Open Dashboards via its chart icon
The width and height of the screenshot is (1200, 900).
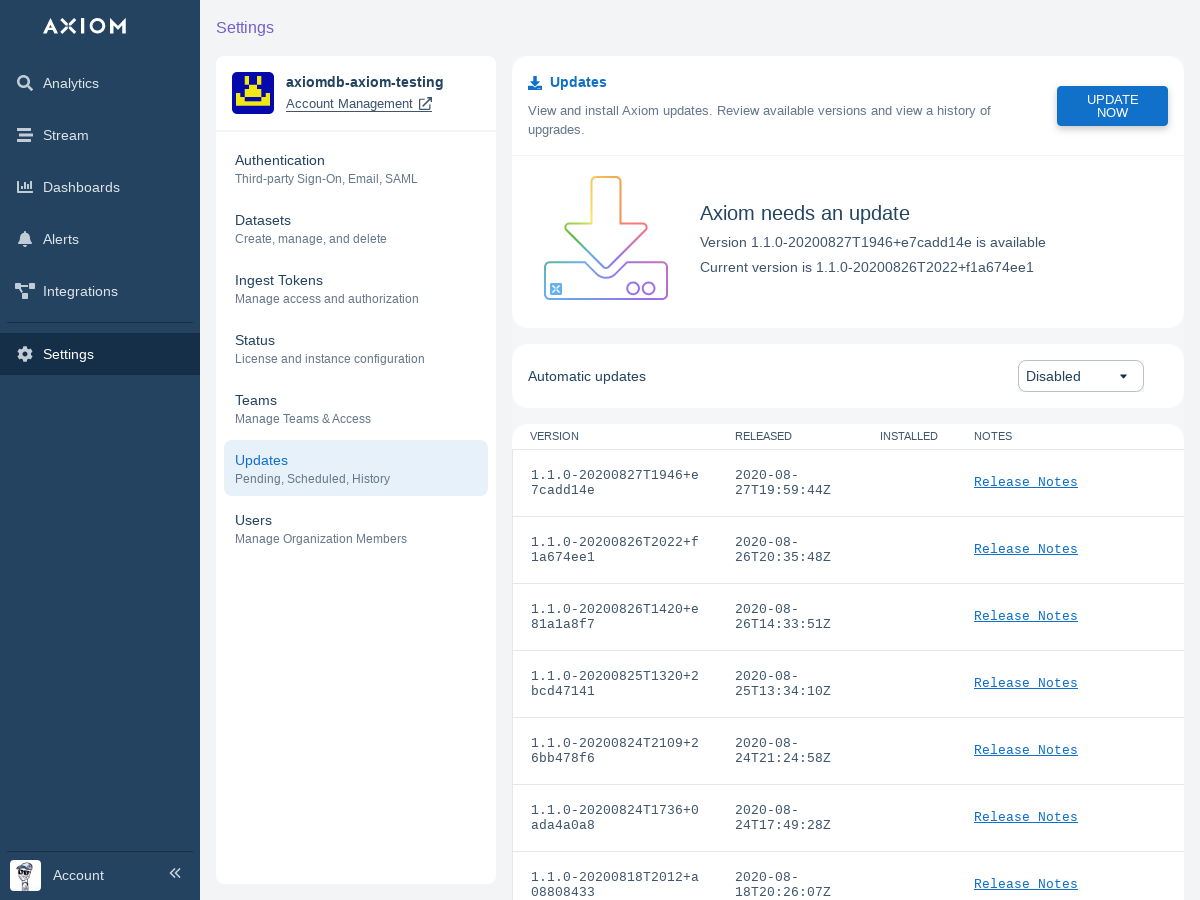(x=25, y=187)
